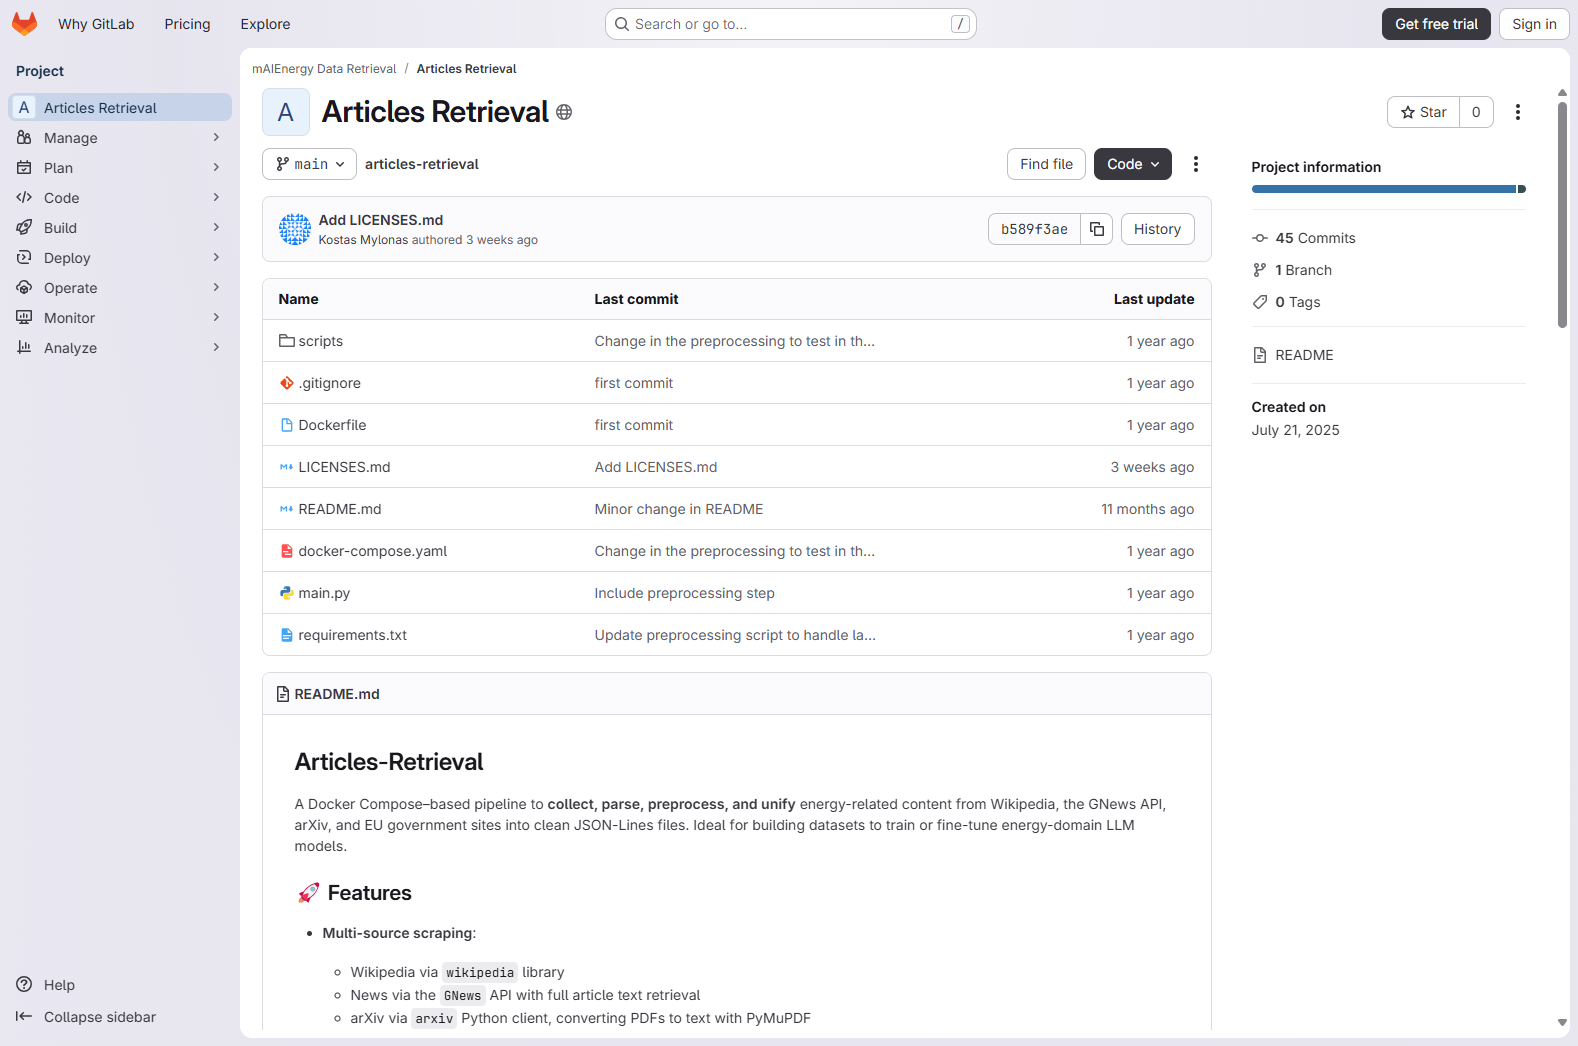Click the Help question mark icon
Screen dimensions: 1578x1046
(24, 985)
